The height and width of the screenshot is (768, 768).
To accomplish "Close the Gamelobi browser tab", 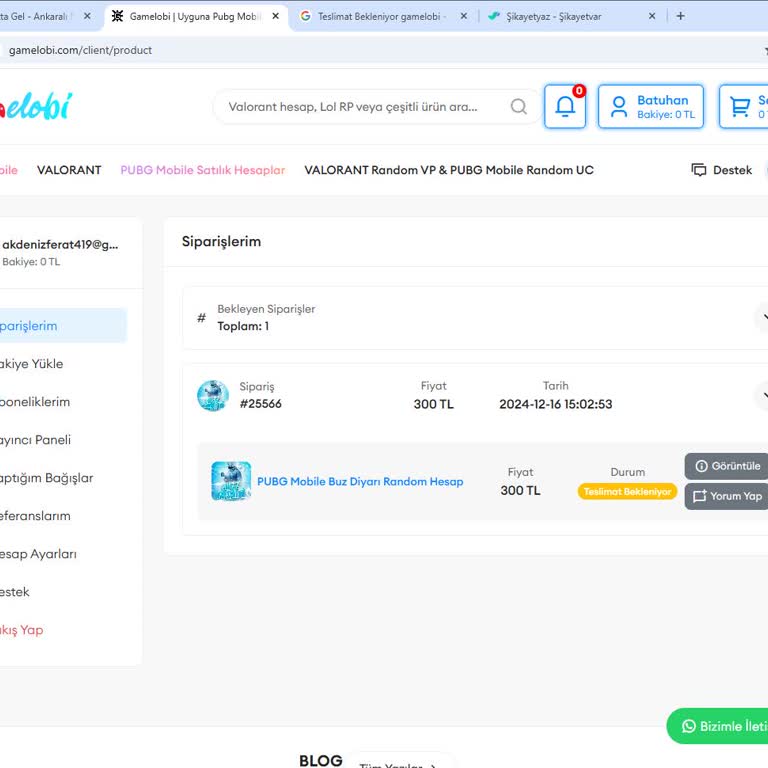I will click(x=276, y=16).
